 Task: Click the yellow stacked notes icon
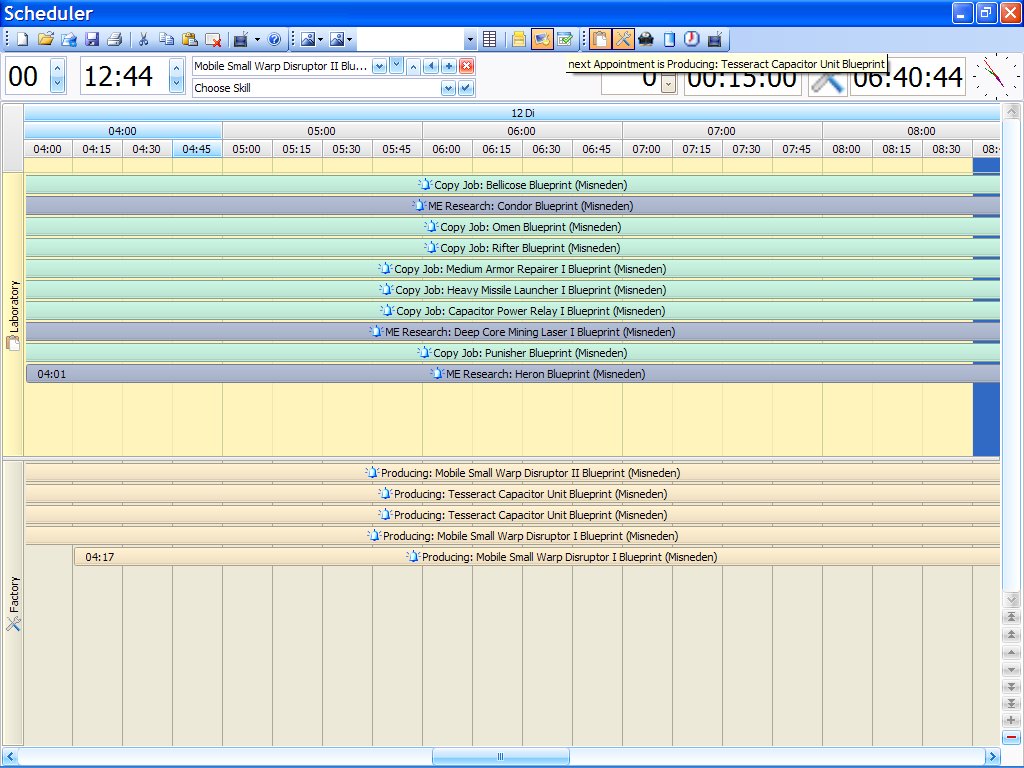coord(519,40)
